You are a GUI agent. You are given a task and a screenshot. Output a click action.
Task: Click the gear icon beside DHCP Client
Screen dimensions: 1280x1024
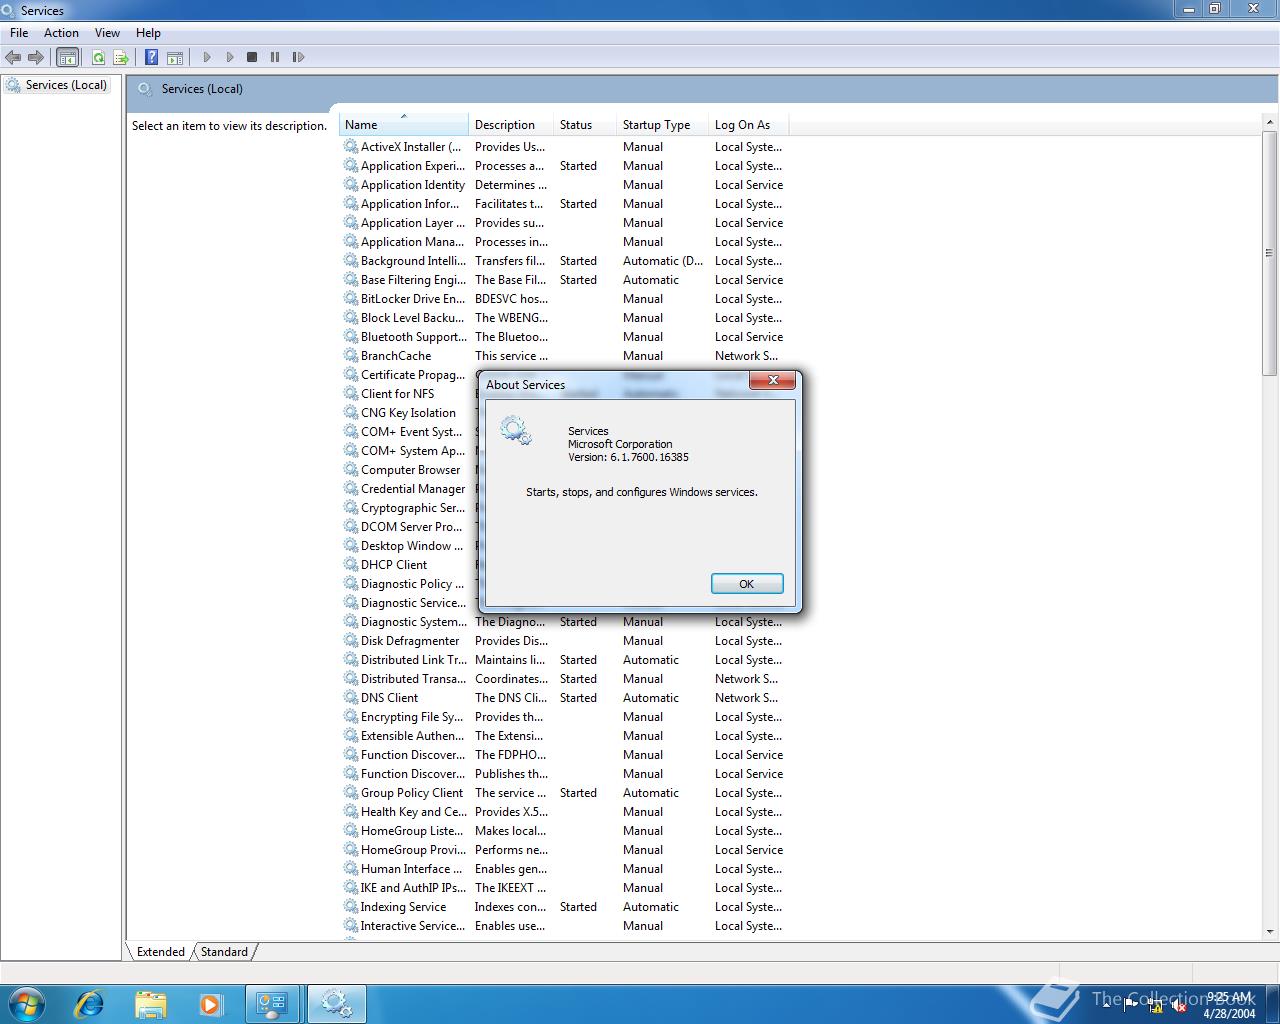[x=351, y=564]
